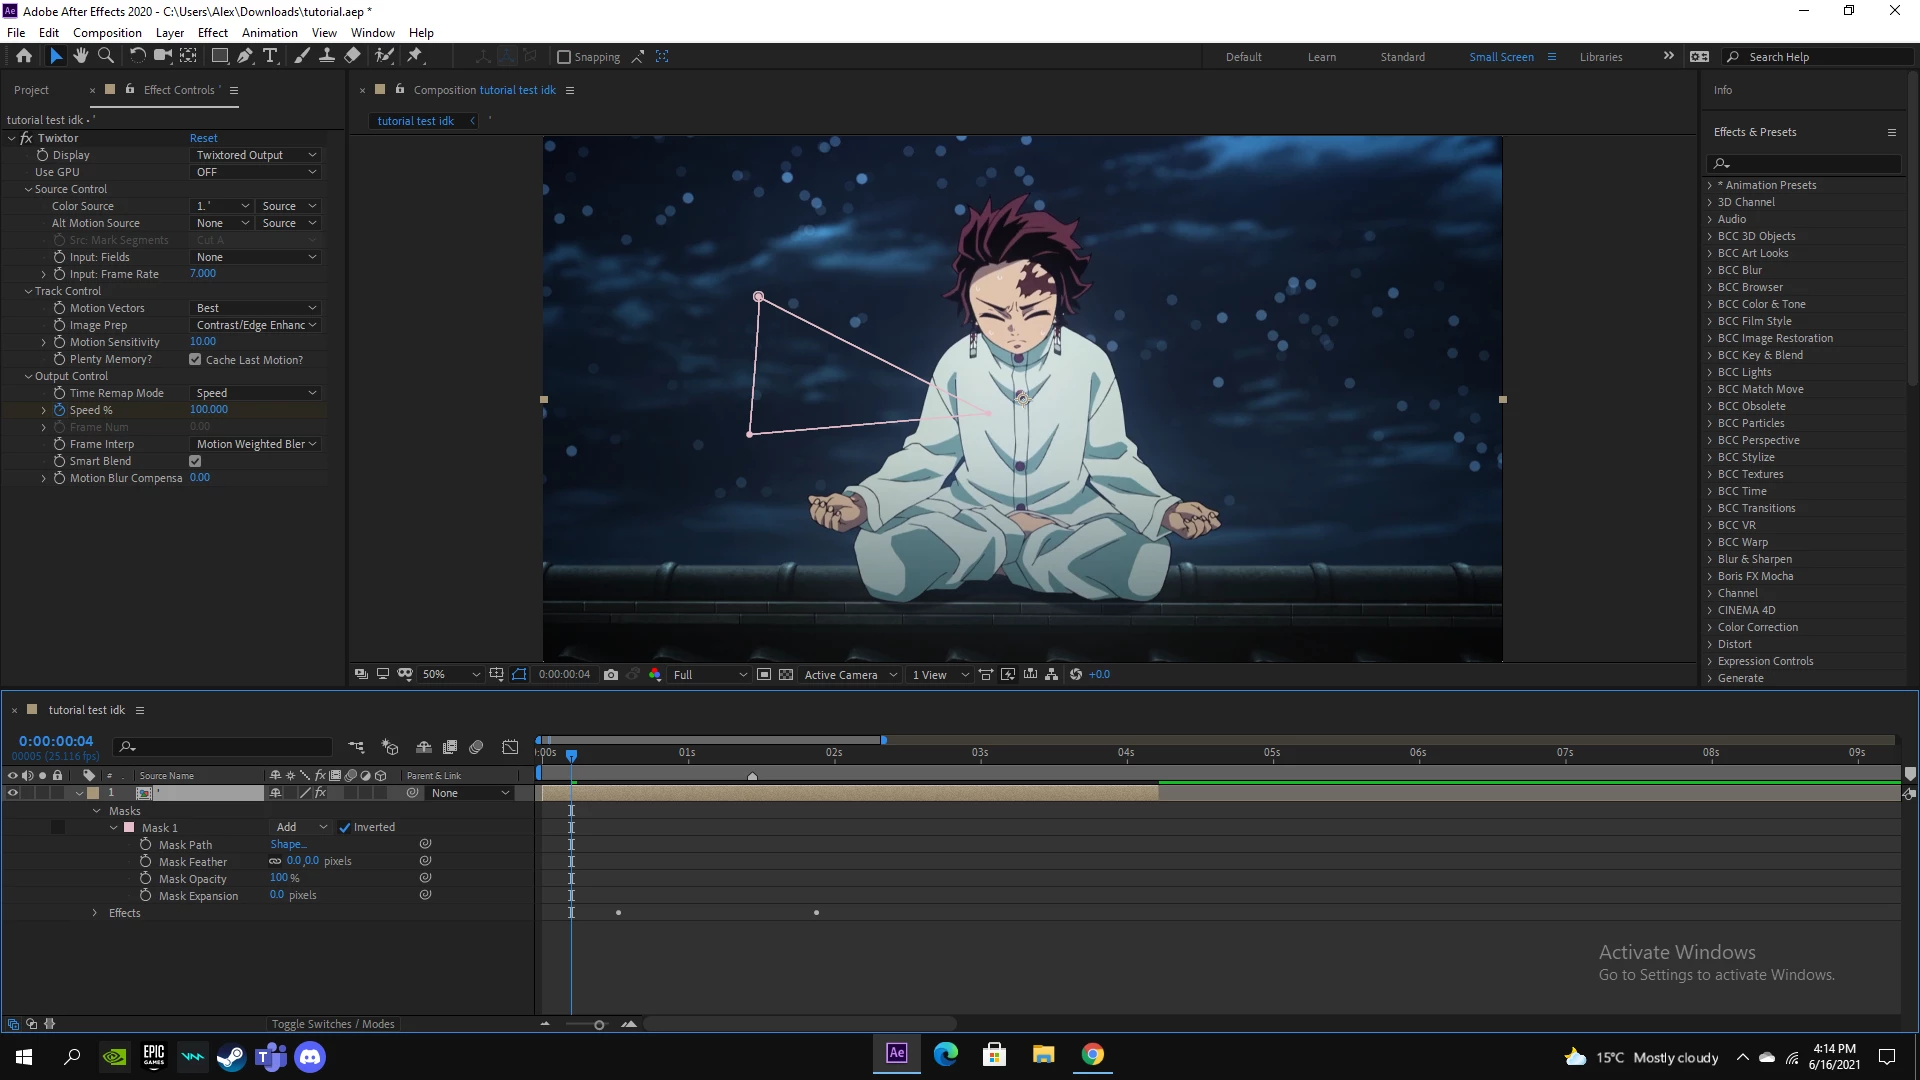Select the Type tool

coord(270,57)
